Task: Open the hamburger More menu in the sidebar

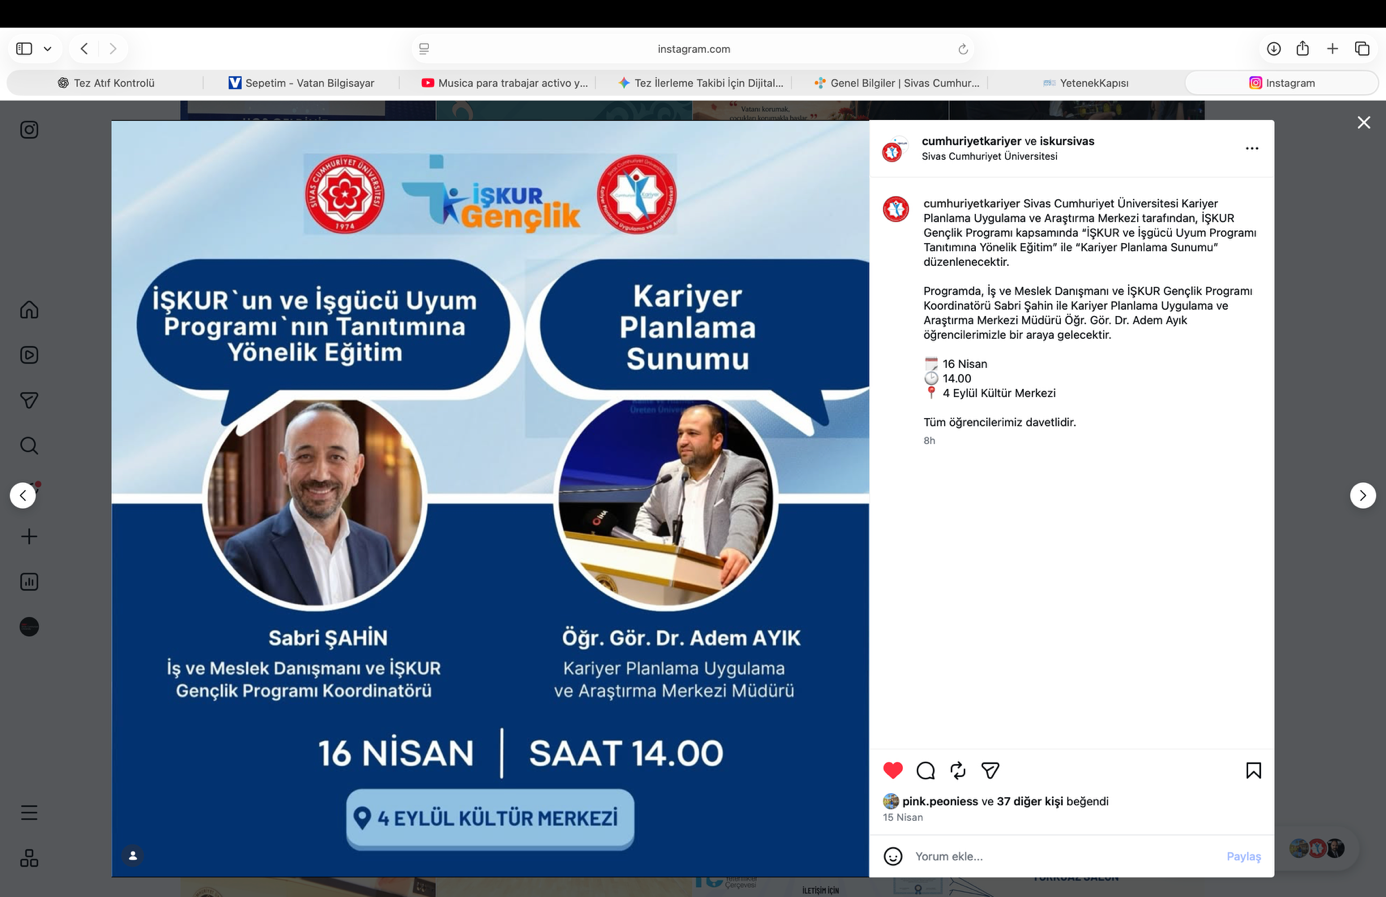Action: 29,813
